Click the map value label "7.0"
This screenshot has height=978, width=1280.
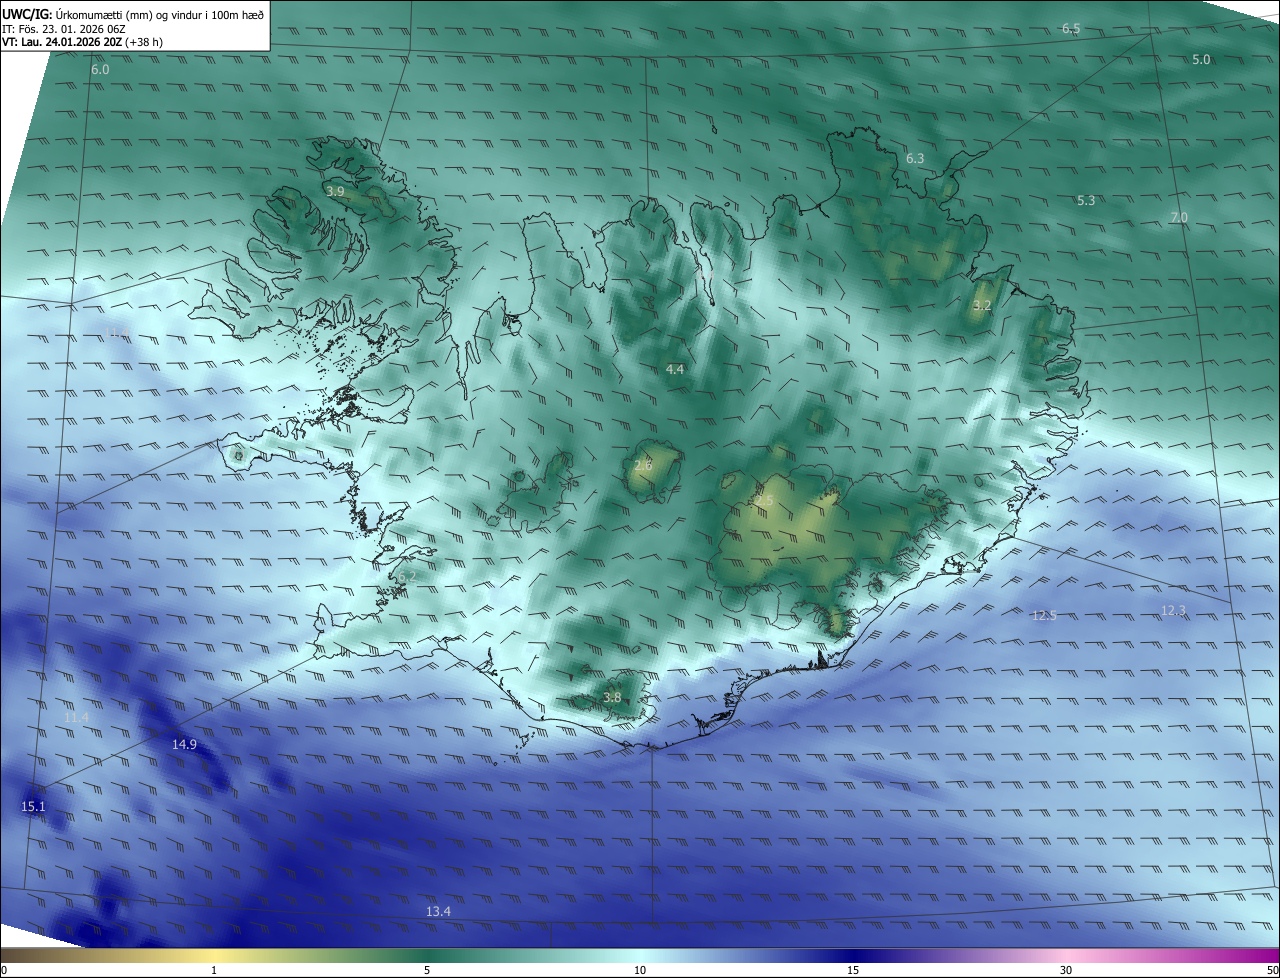tap(1179, 218)
